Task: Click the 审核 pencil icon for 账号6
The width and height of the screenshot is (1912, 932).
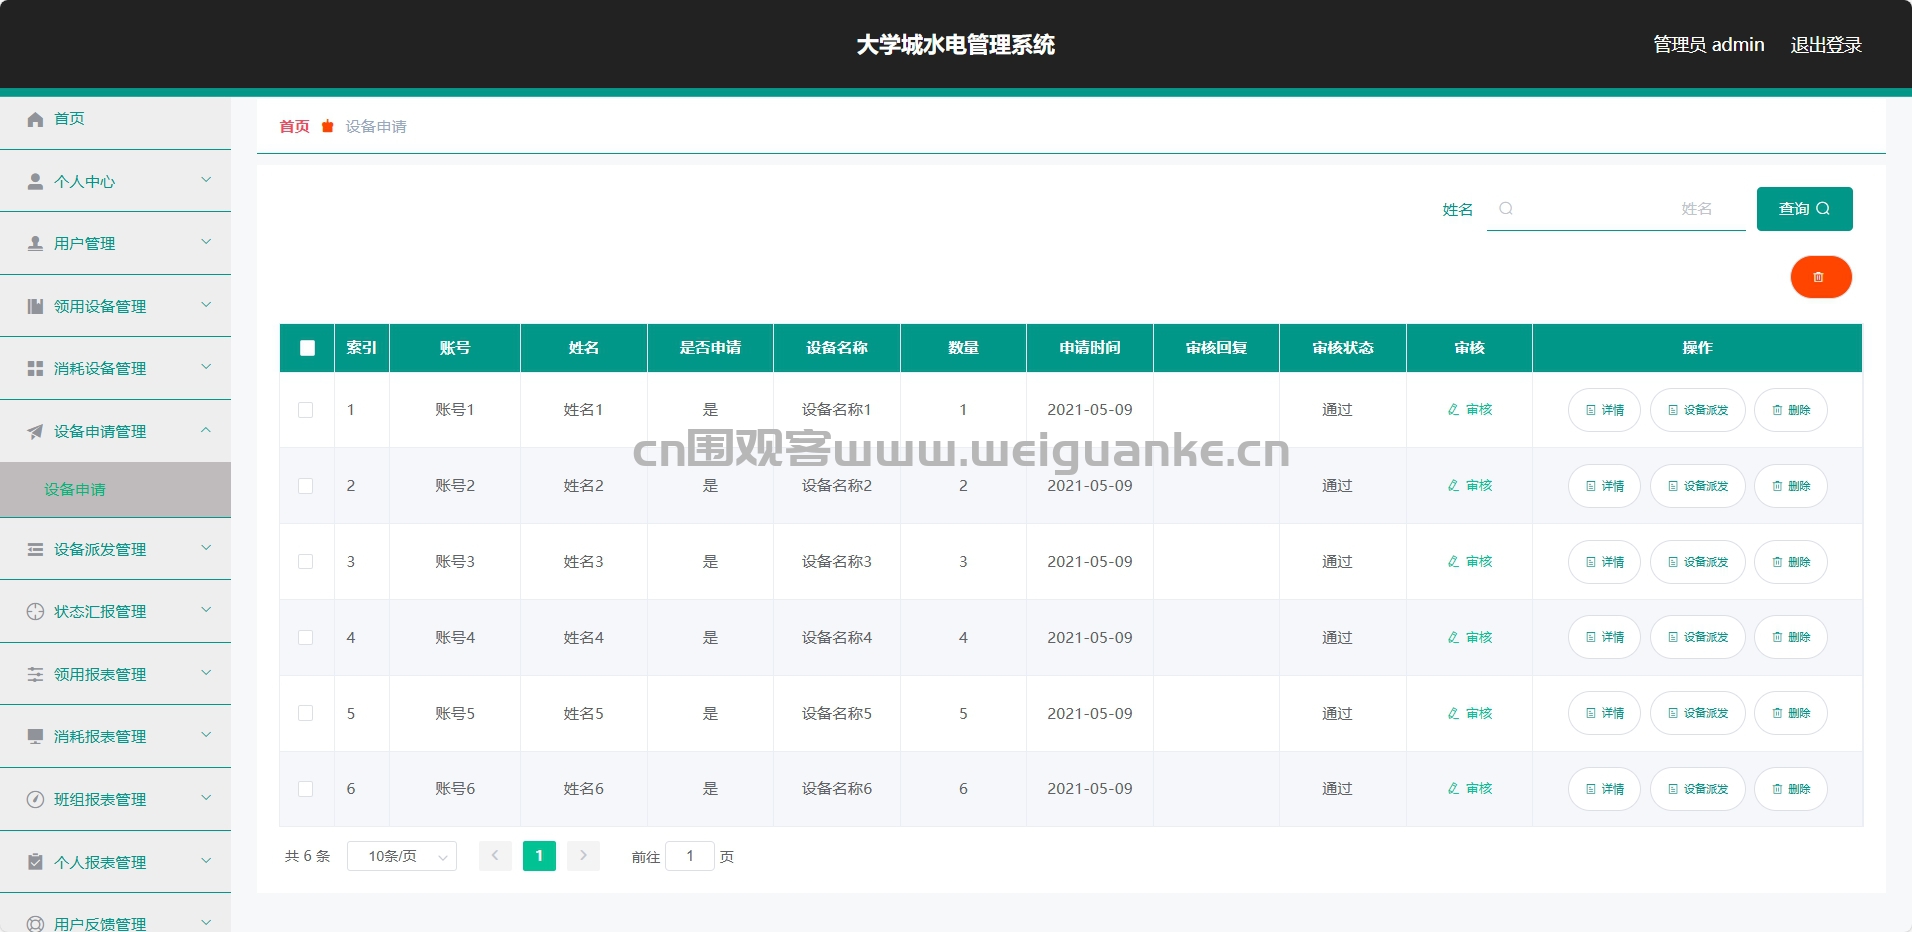Action: (1453, 789)
